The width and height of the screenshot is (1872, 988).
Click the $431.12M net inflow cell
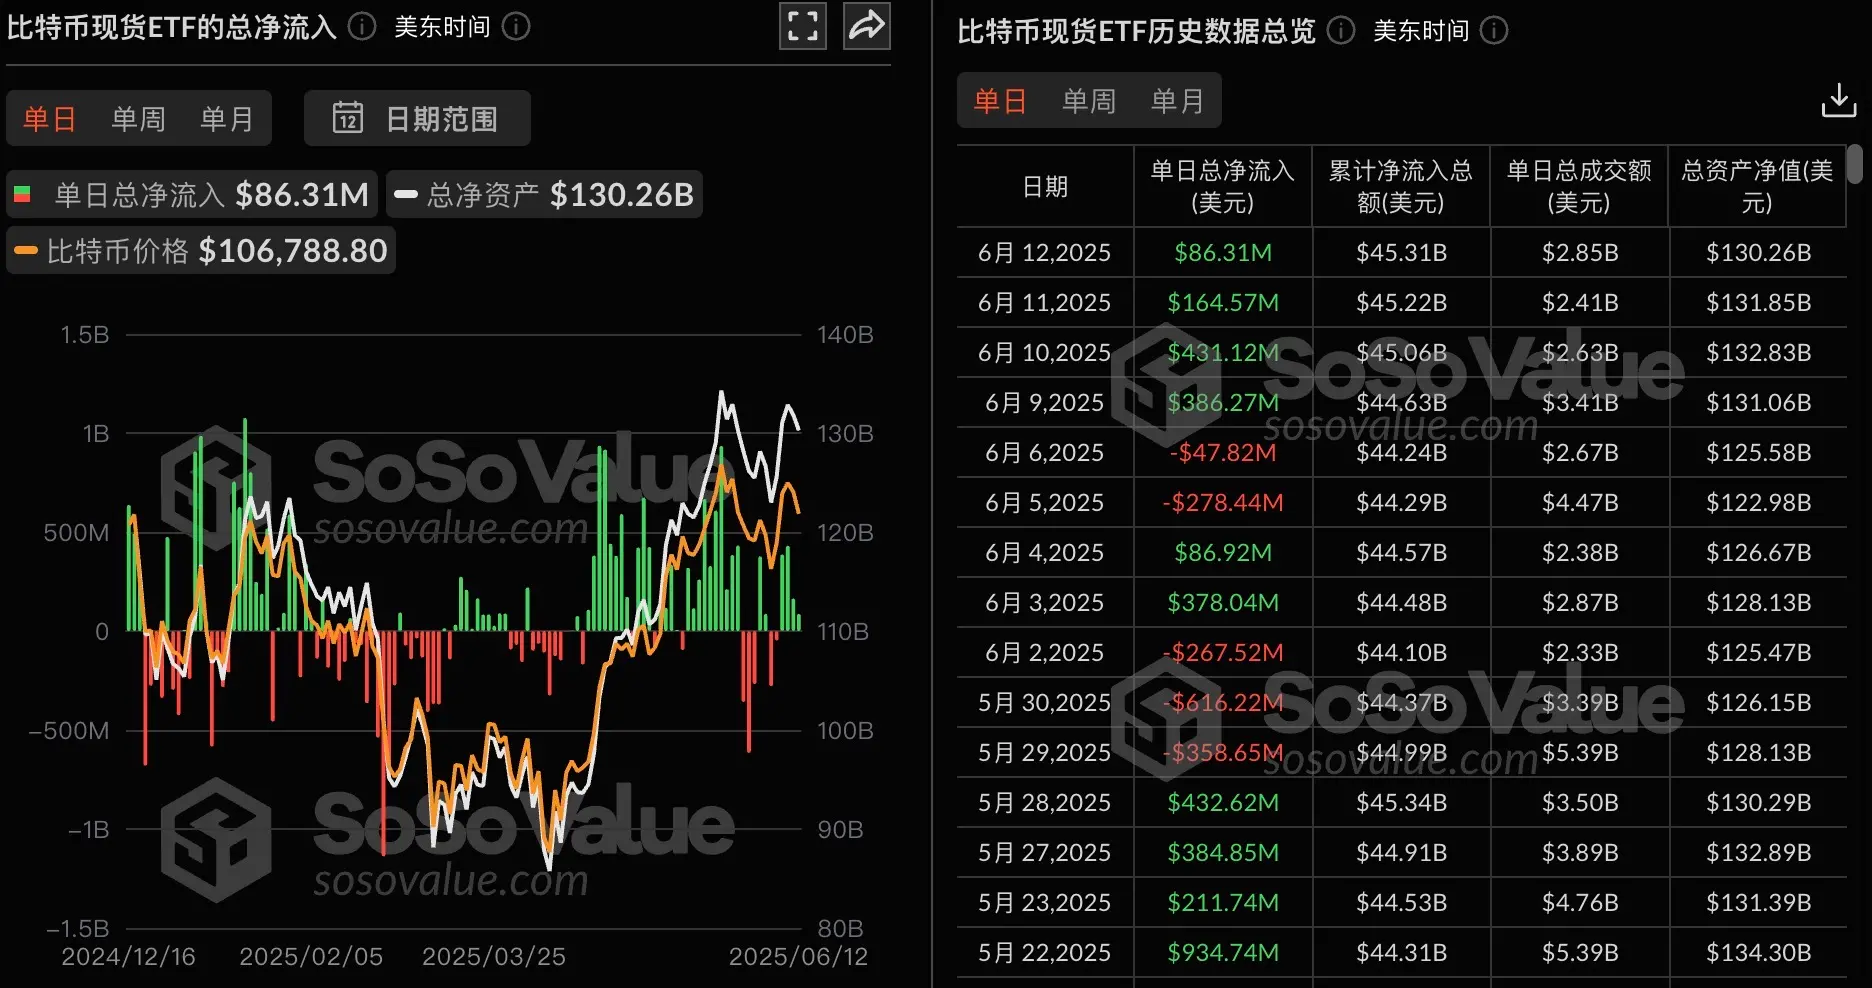tap(1223, 353)
